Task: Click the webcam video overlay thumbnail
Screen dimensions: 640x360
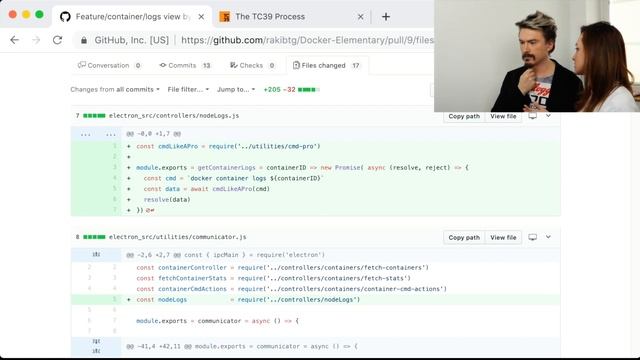Action: [x=537, y=56]
